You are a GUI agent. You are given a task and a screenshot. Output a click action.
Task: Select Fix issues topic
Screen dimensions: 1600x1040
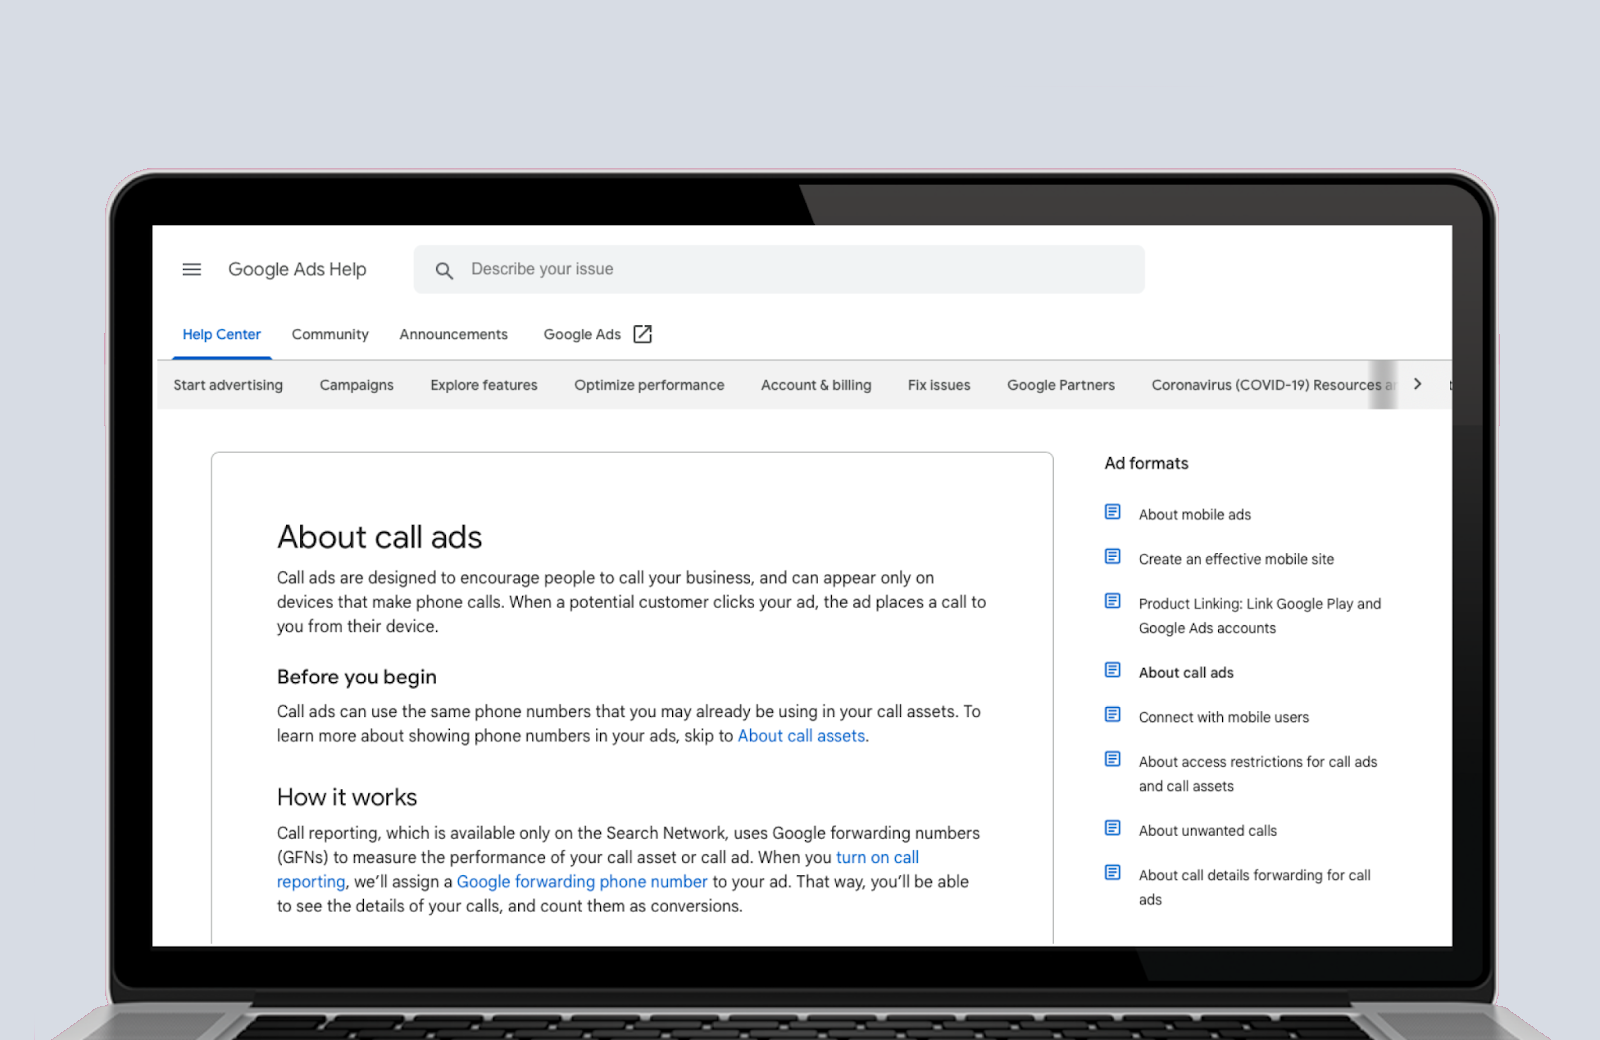(939, 385)
